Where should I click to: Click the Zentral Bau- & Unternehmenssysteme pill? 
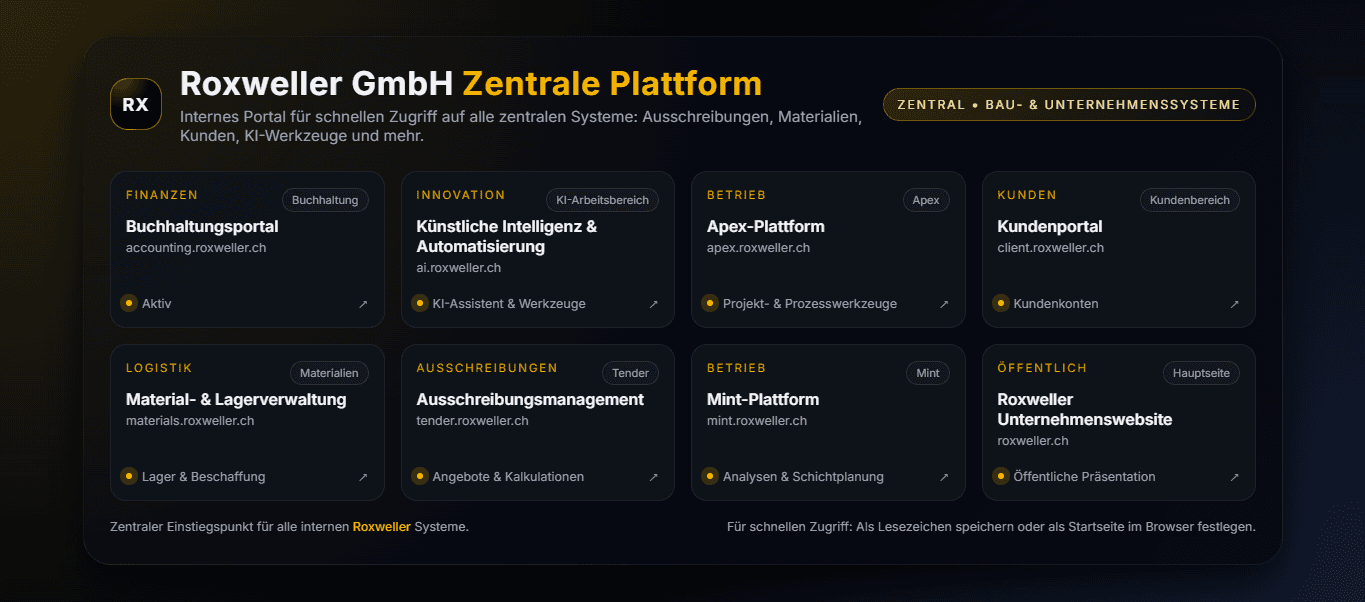coord(1068,104)
